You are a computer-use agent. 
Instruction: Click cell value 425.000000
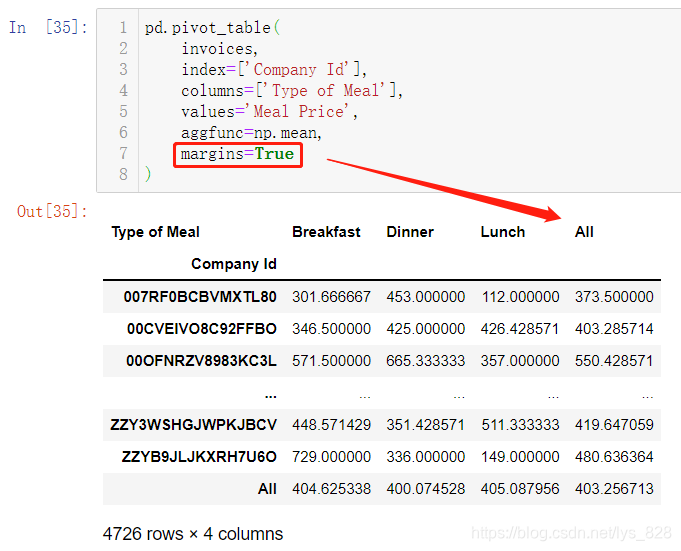[x=426, y=329]
